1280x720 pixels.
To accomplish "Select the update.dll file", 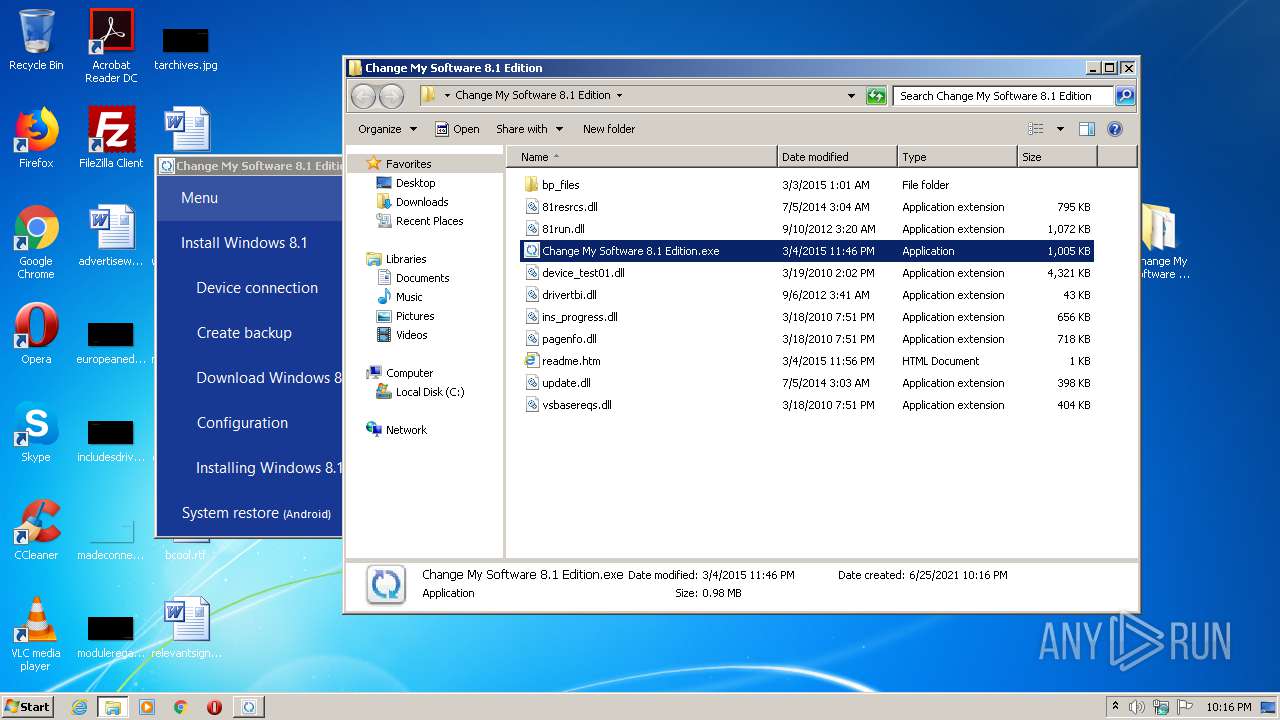I will pyautogui.click(x=807, y=383).
